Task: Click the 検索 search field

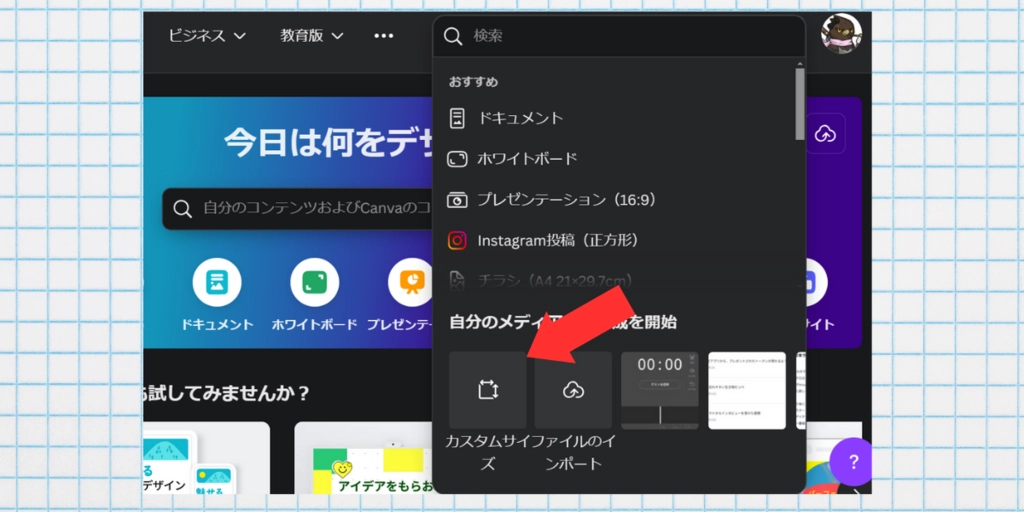Action: pos(618,36)
